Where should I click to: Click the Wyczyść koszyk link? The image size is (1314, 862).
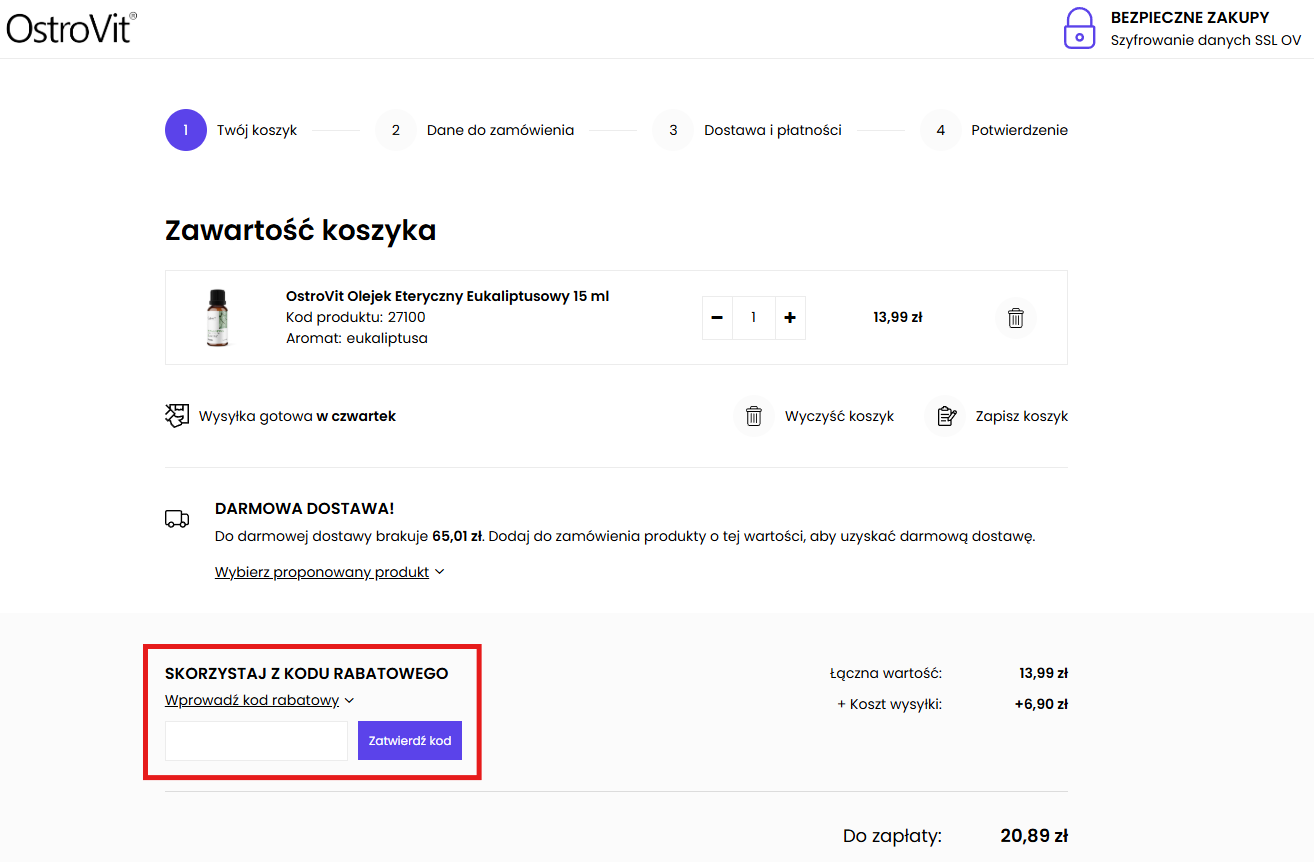coord(839,416)
